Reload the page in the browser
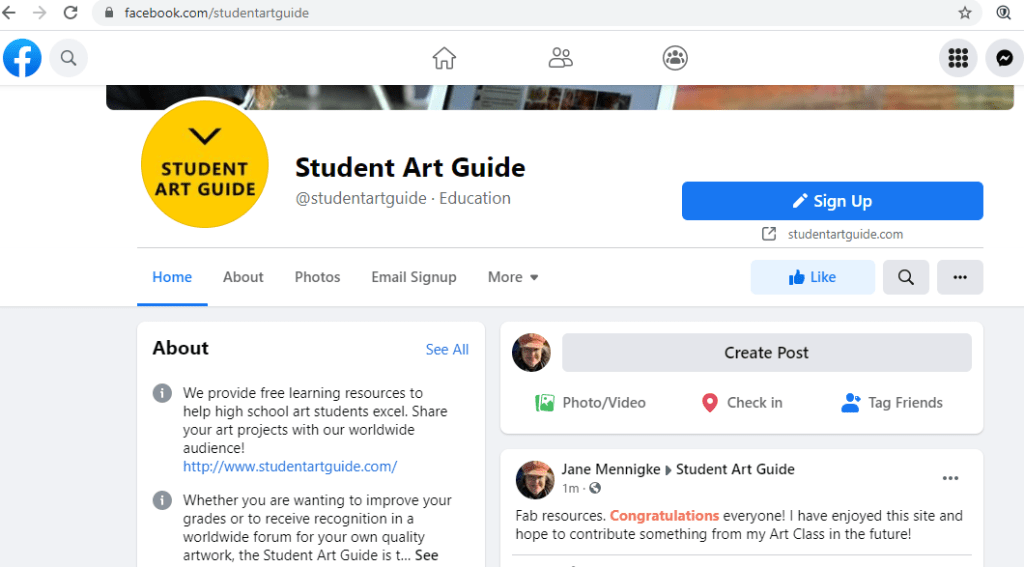Image resolution: width=1024 pixels, height=567 pixels. (x=70, y=13)
